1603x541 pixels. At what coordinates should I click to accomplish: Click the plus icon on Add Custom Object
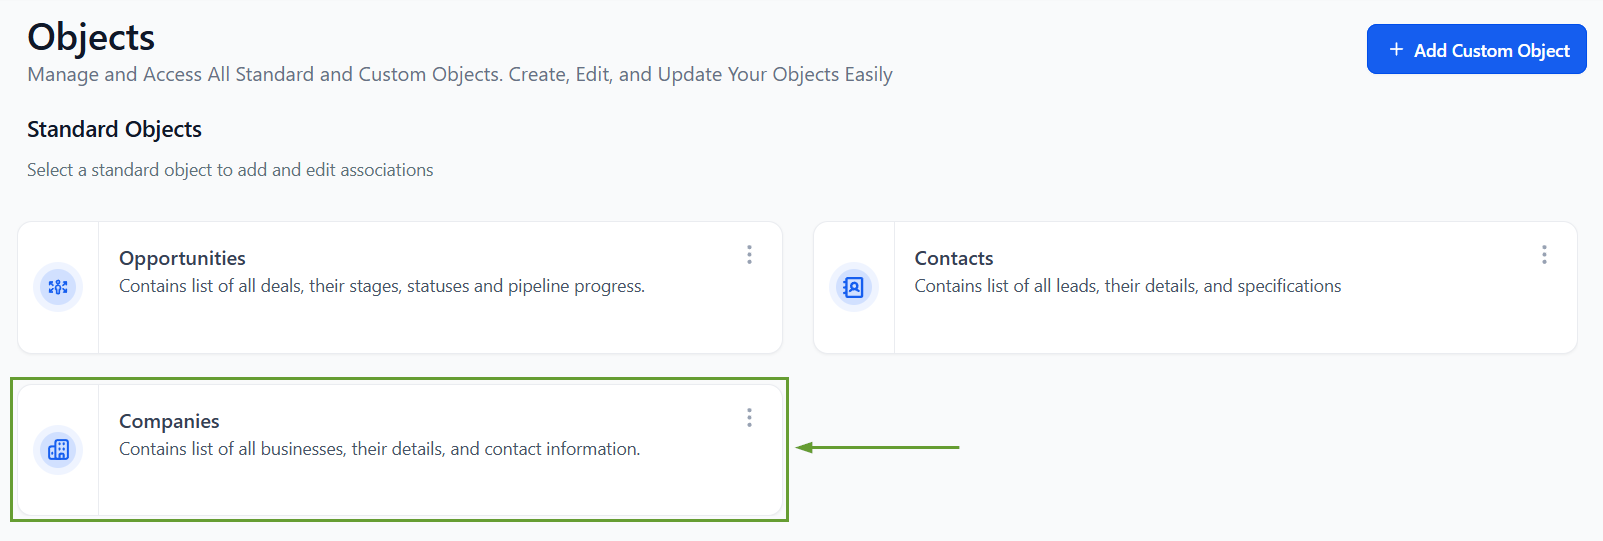[1396, 49]
